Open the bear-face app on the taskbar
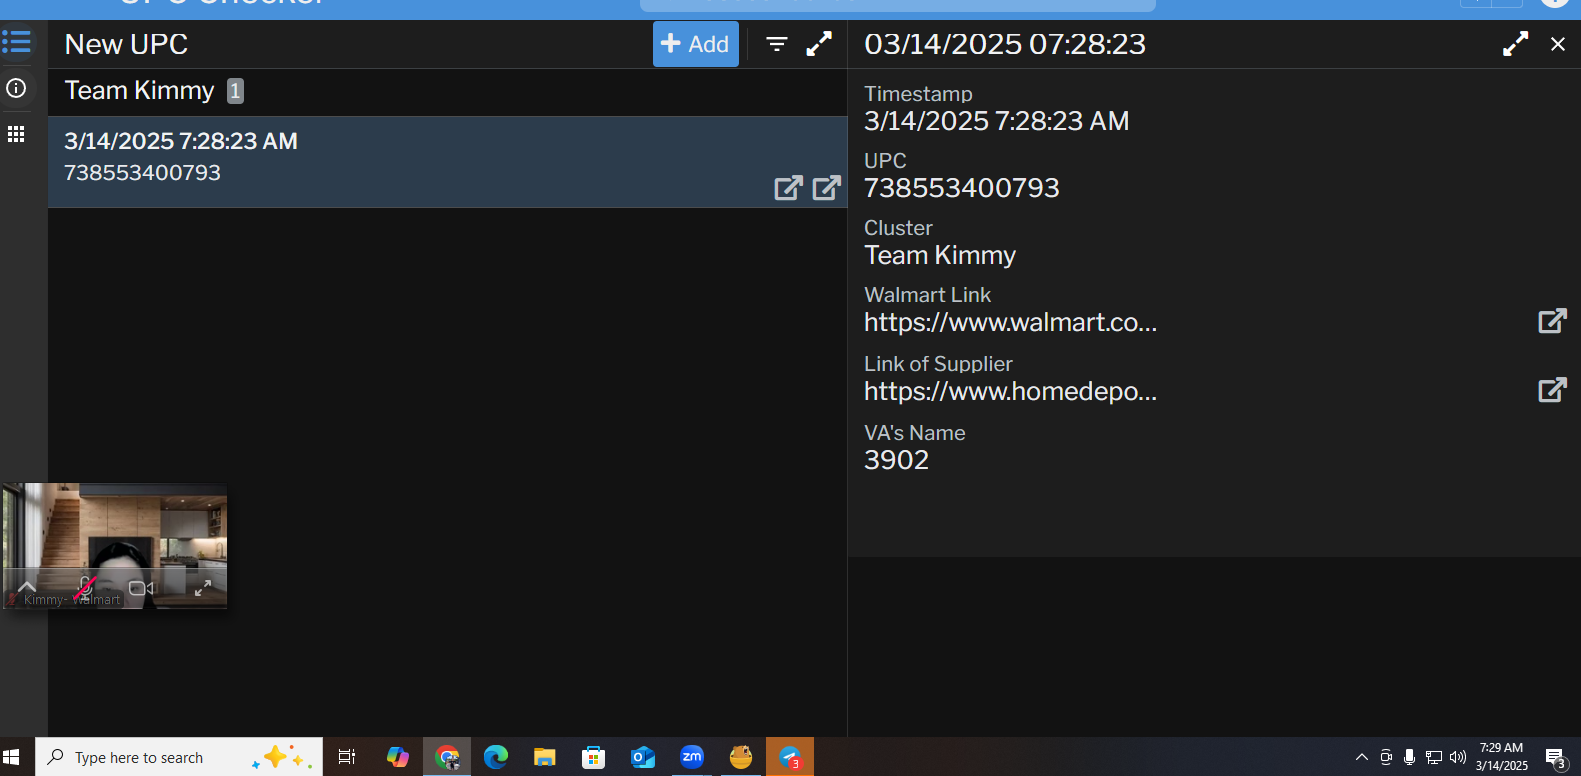 pos(741,757)
